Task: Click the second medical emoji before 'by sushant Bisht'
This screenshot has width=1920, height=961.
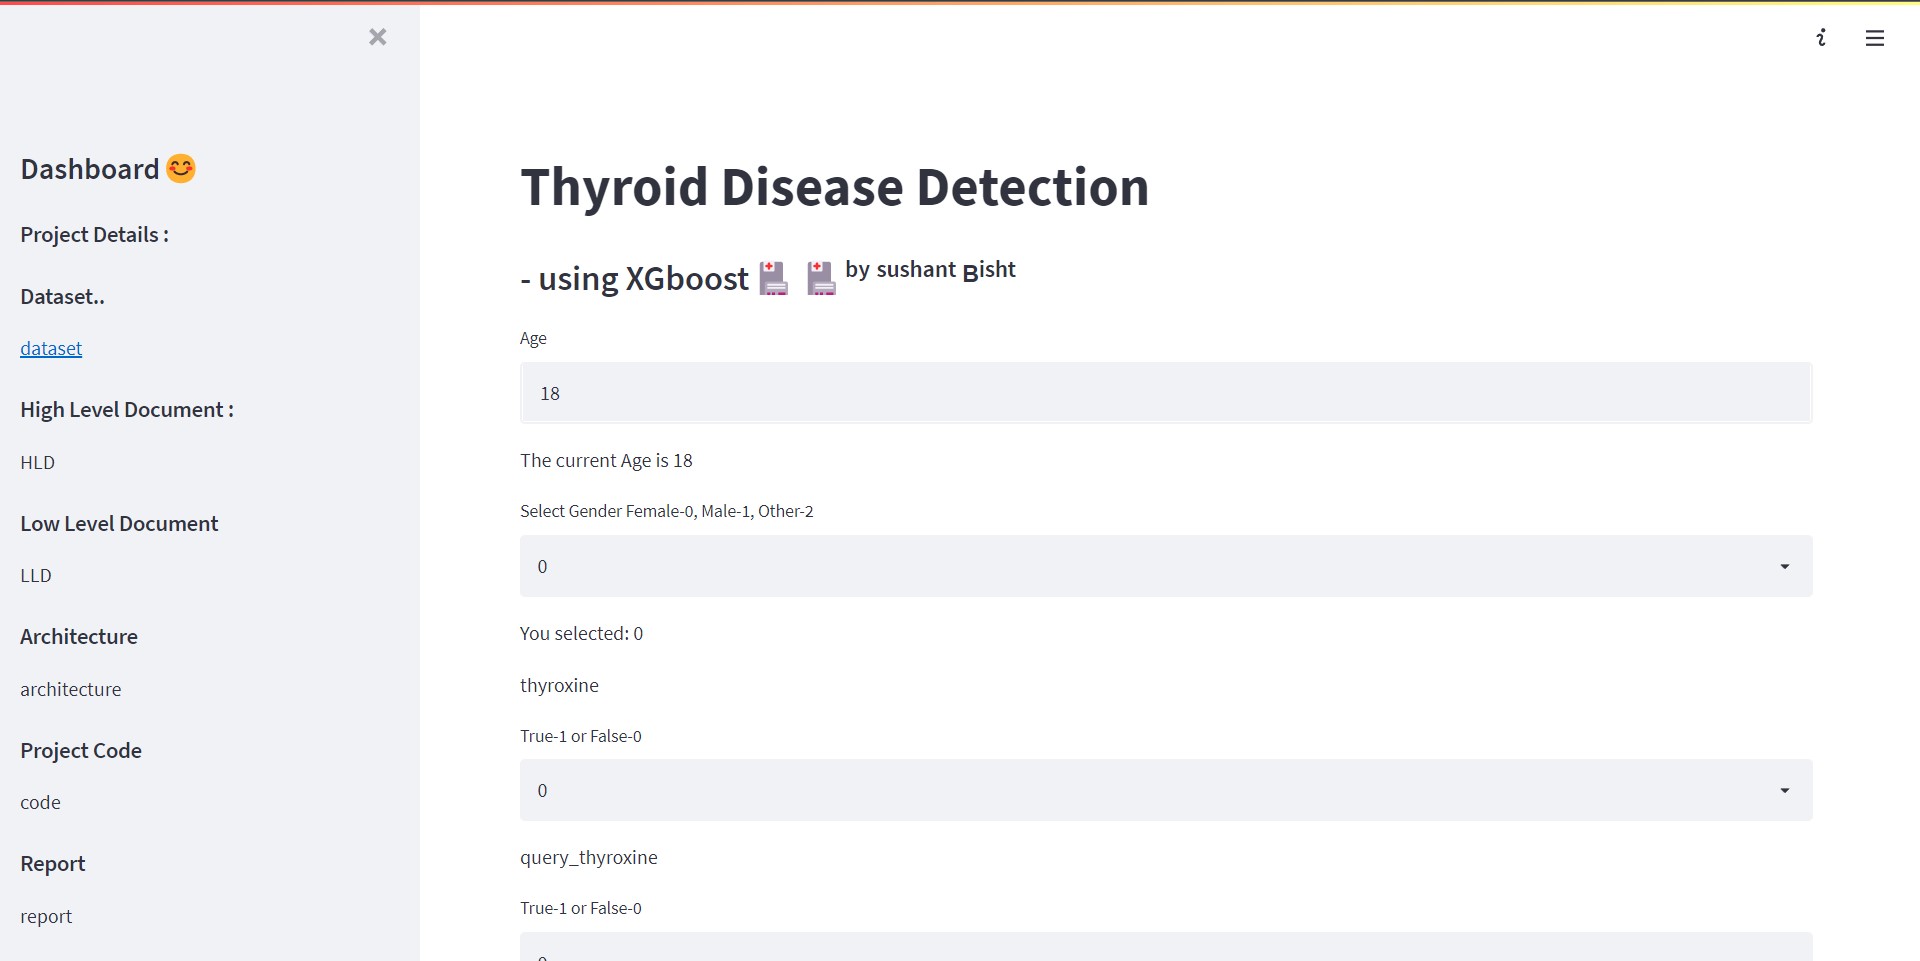Action: 820,278
